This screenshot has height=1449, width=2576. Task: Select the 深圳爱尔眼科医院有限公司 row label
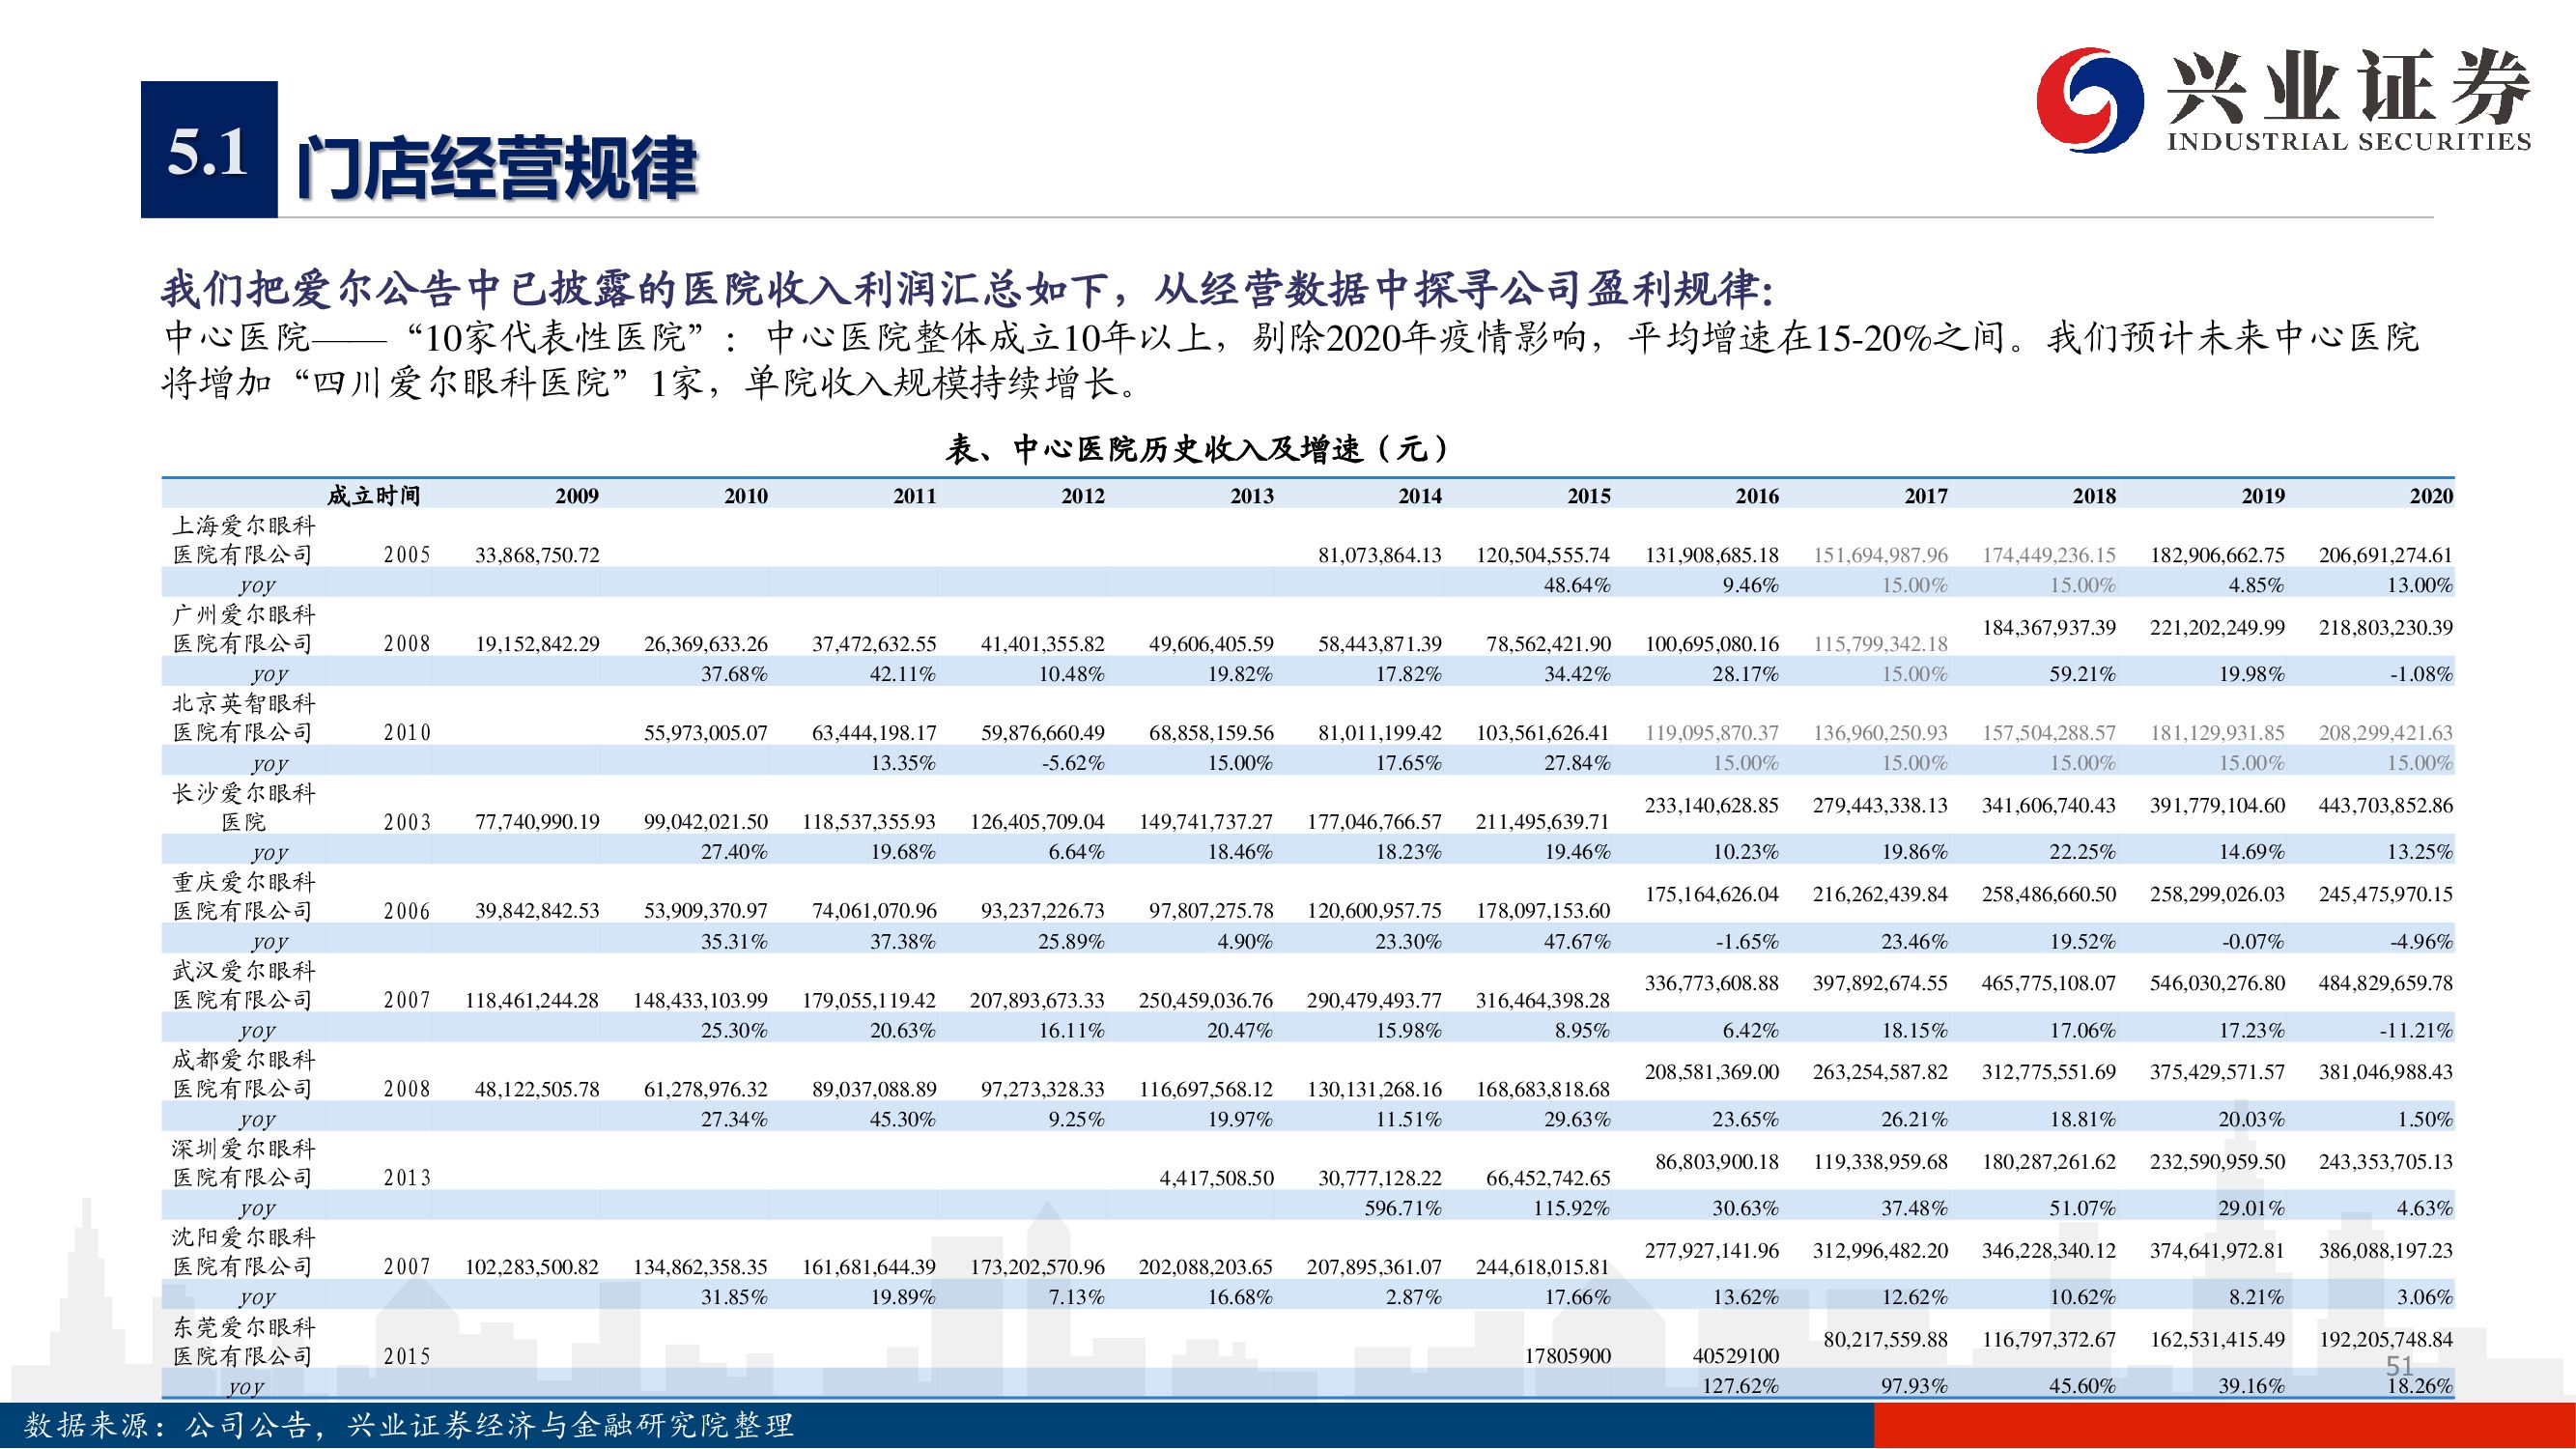pos(244,1163)
